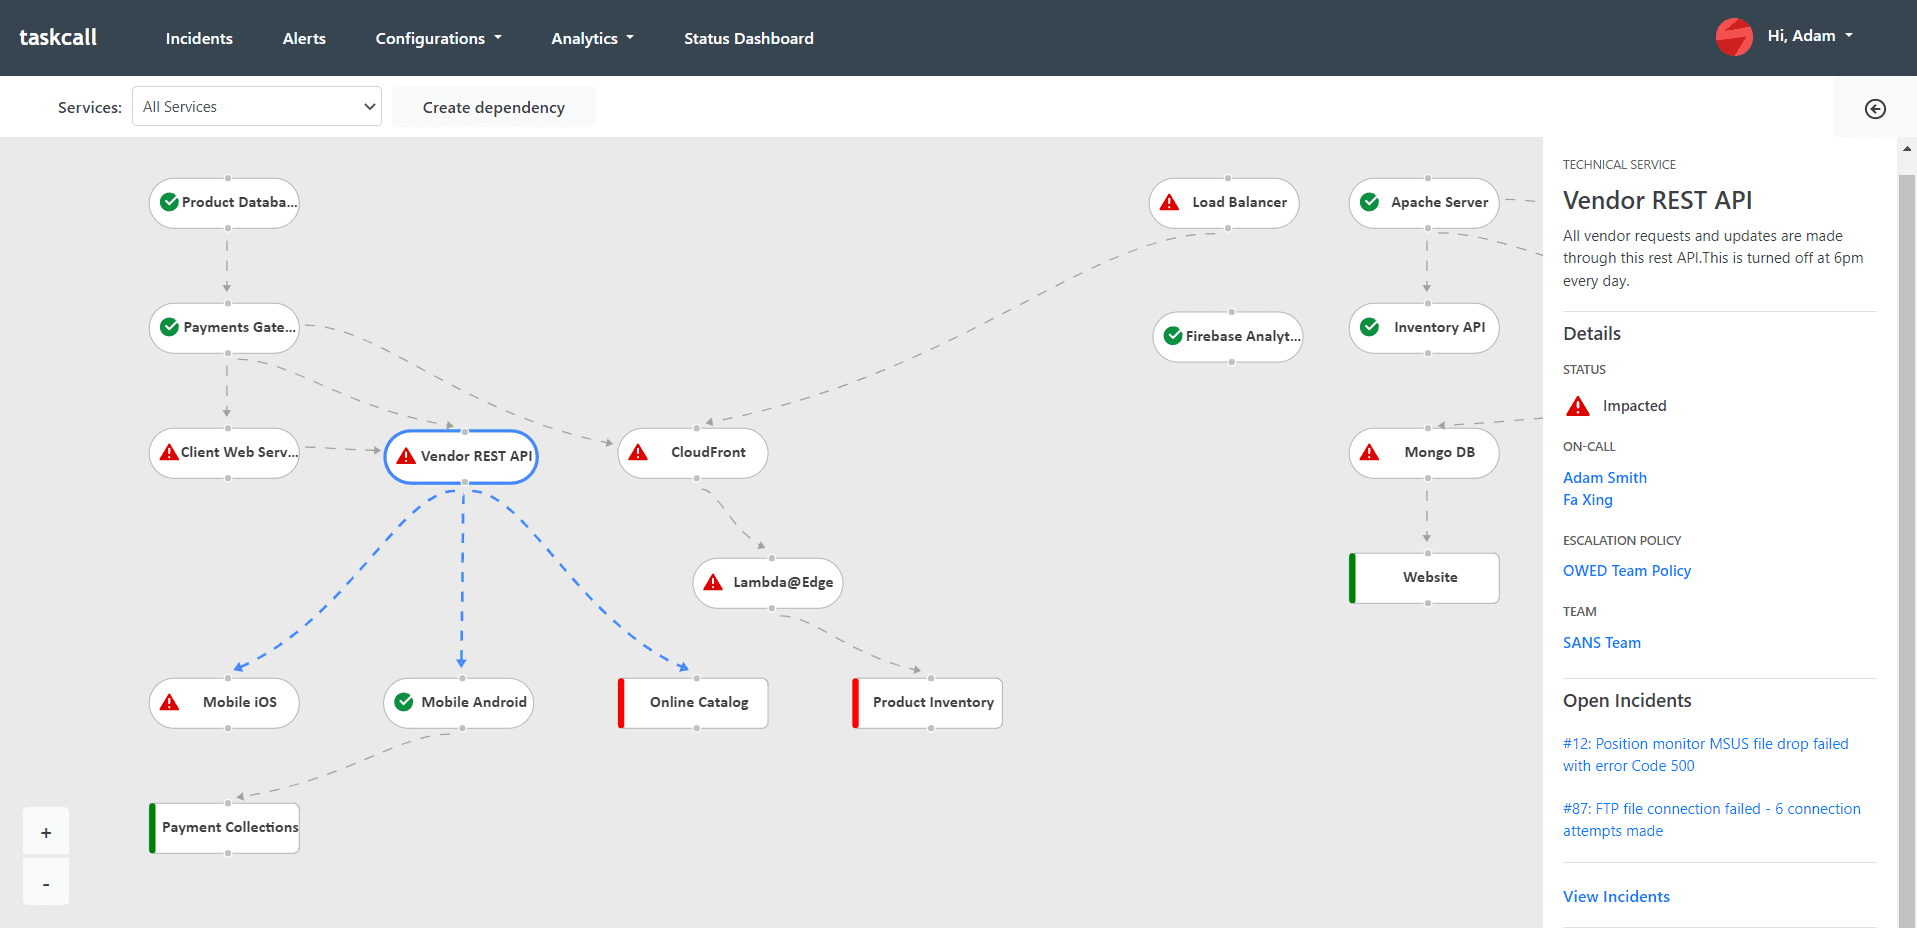Select the Vendor REST API node label

pos(477,456)
